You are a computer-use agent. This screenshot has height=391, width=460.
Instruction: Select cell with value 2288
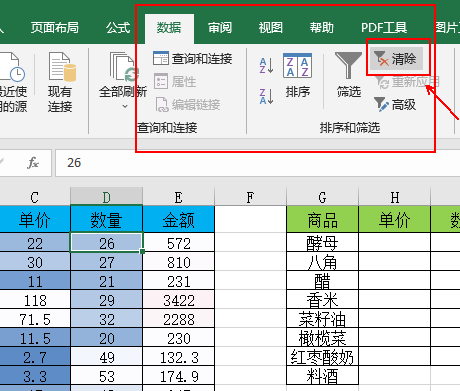(179, 319)
